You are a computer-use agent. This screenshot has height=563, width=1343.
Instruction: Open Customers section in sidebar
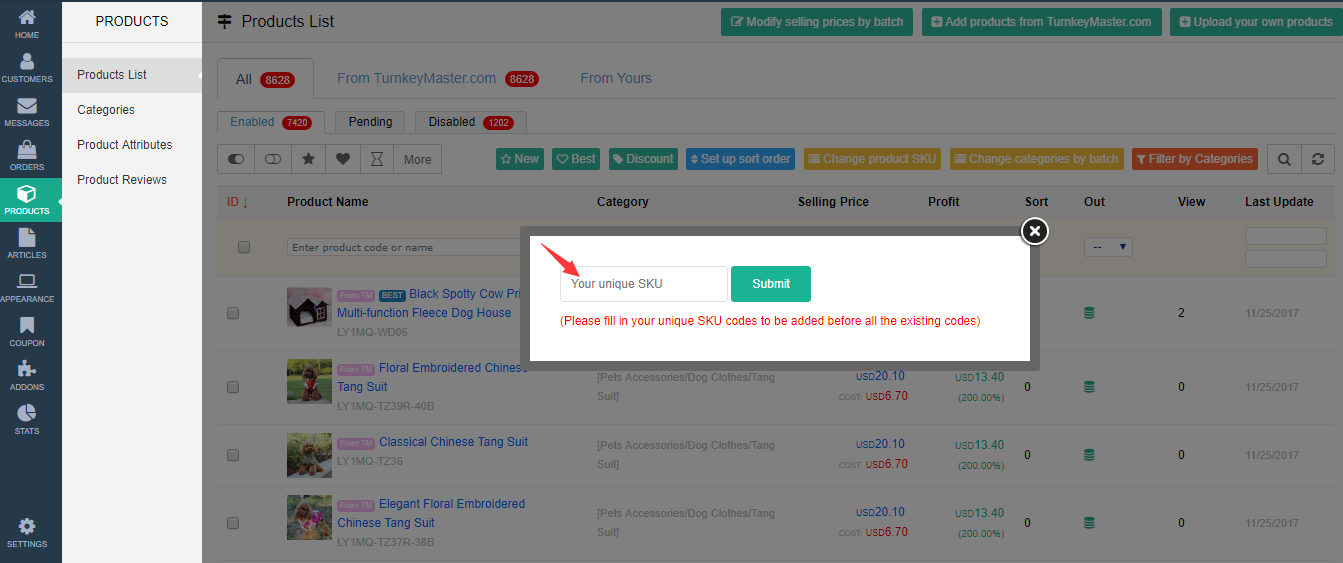click(27, 68)
